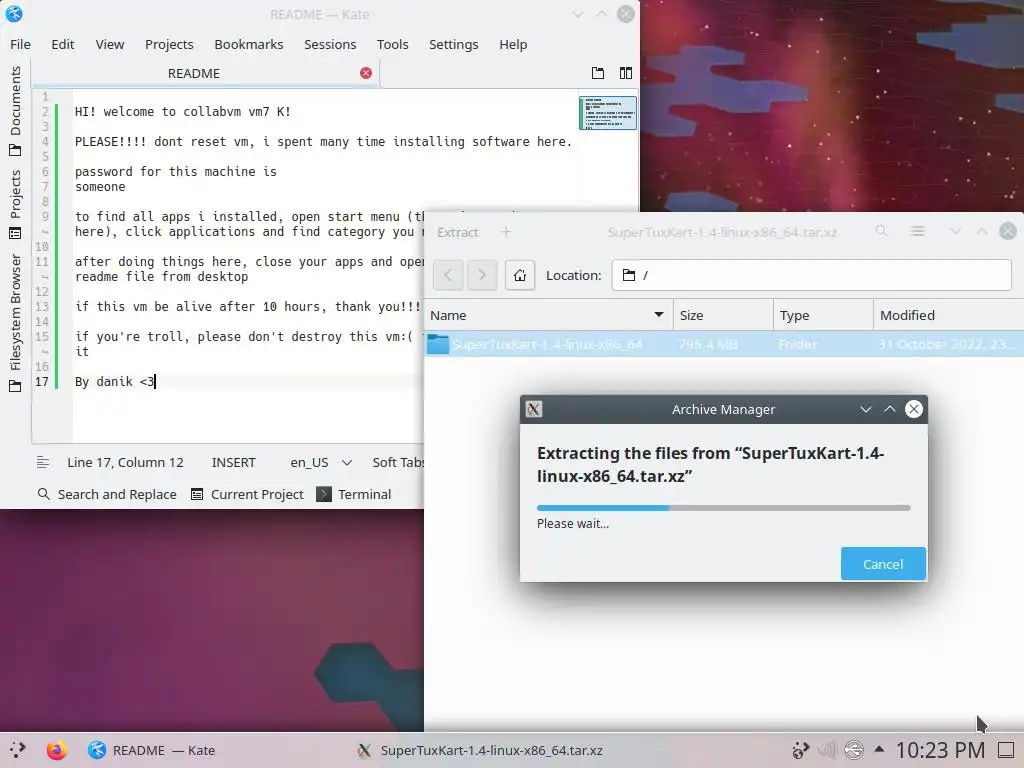Click the INSERT mode indicator
Viewport: 1024px width, 768px height.
[233, 462]
